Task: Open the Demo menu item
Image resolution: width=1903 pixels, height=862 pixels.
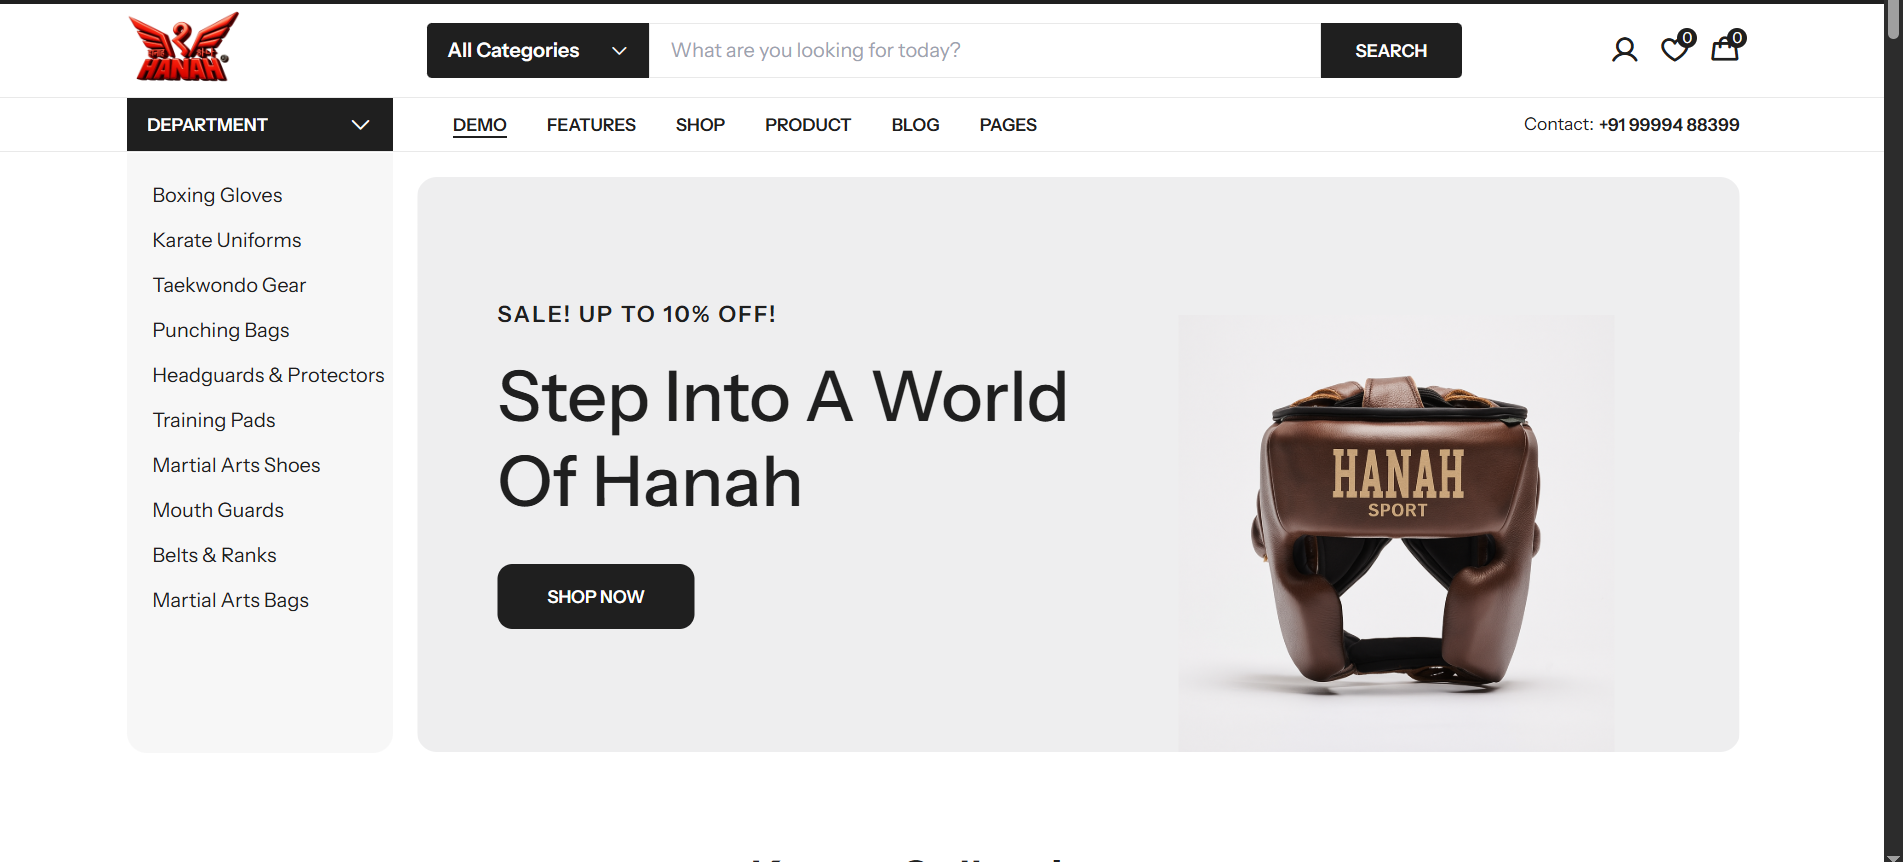Action: [x=480, y=125]
